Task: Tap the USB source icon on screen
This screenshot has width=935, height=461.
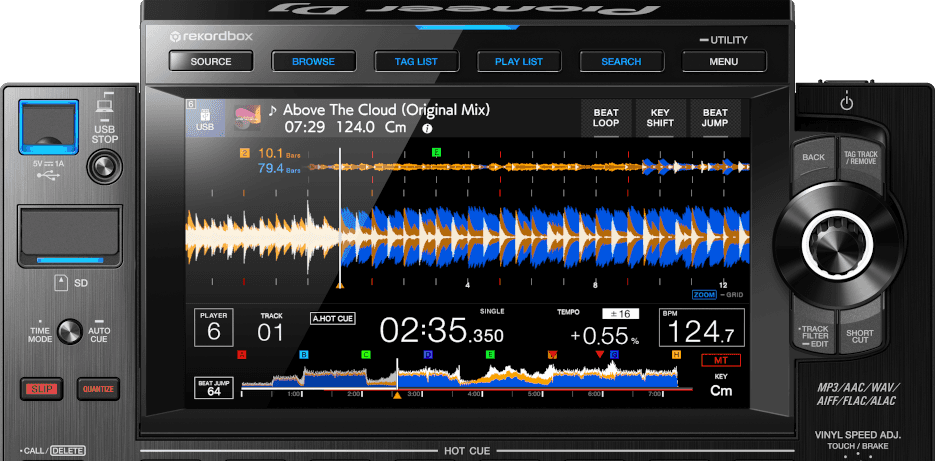Action: pyautogui.click(x=205, y=120)
